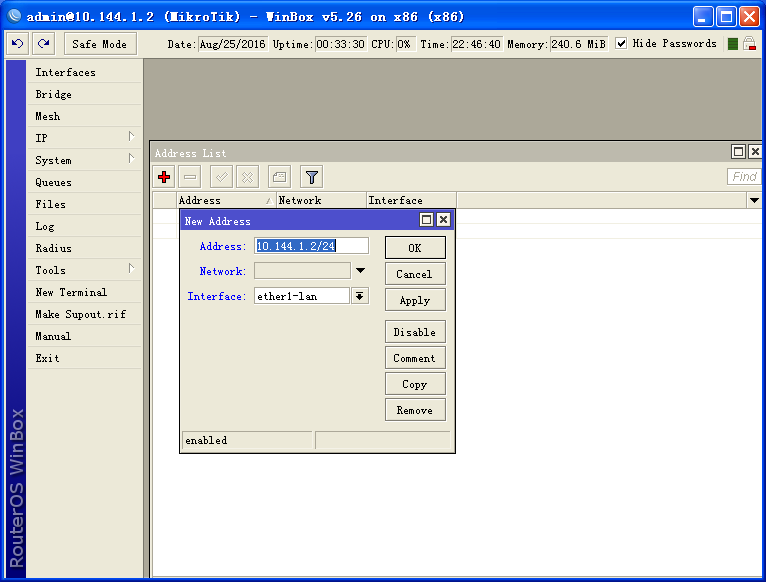
Task: Open the Bridge menu
Action: [84, 94]
